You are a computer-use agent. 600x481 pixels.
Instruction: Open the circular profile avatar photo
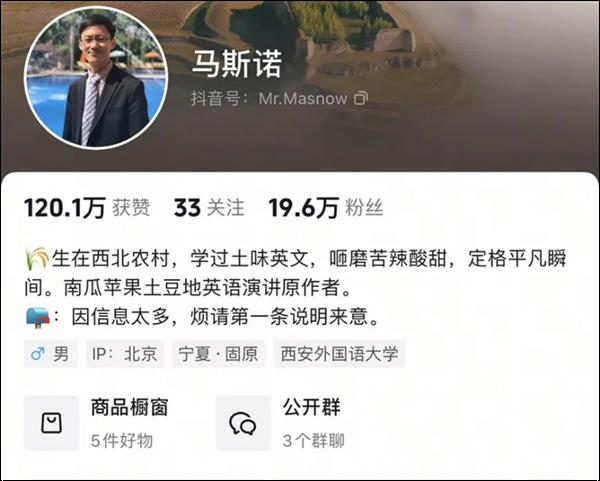(x=96, y=77)
